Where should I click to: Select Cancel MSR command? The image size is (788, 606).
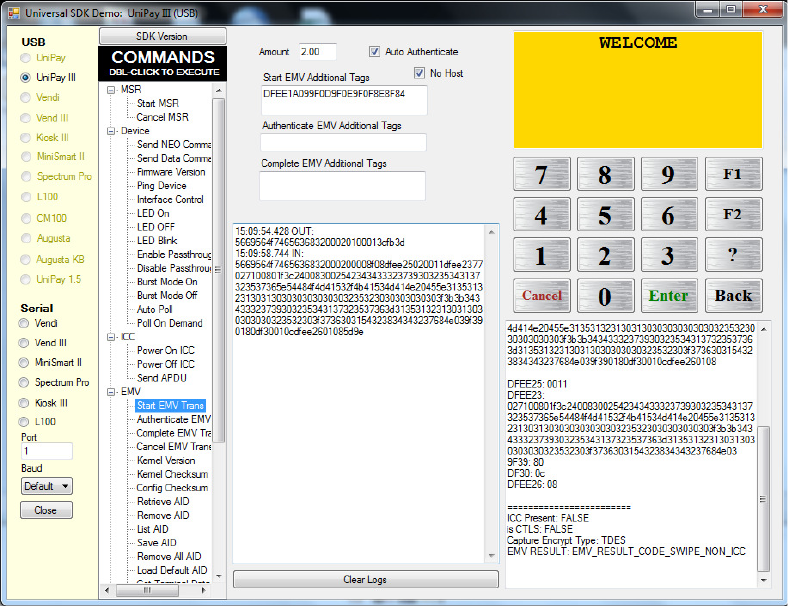(x=162, y=117)
